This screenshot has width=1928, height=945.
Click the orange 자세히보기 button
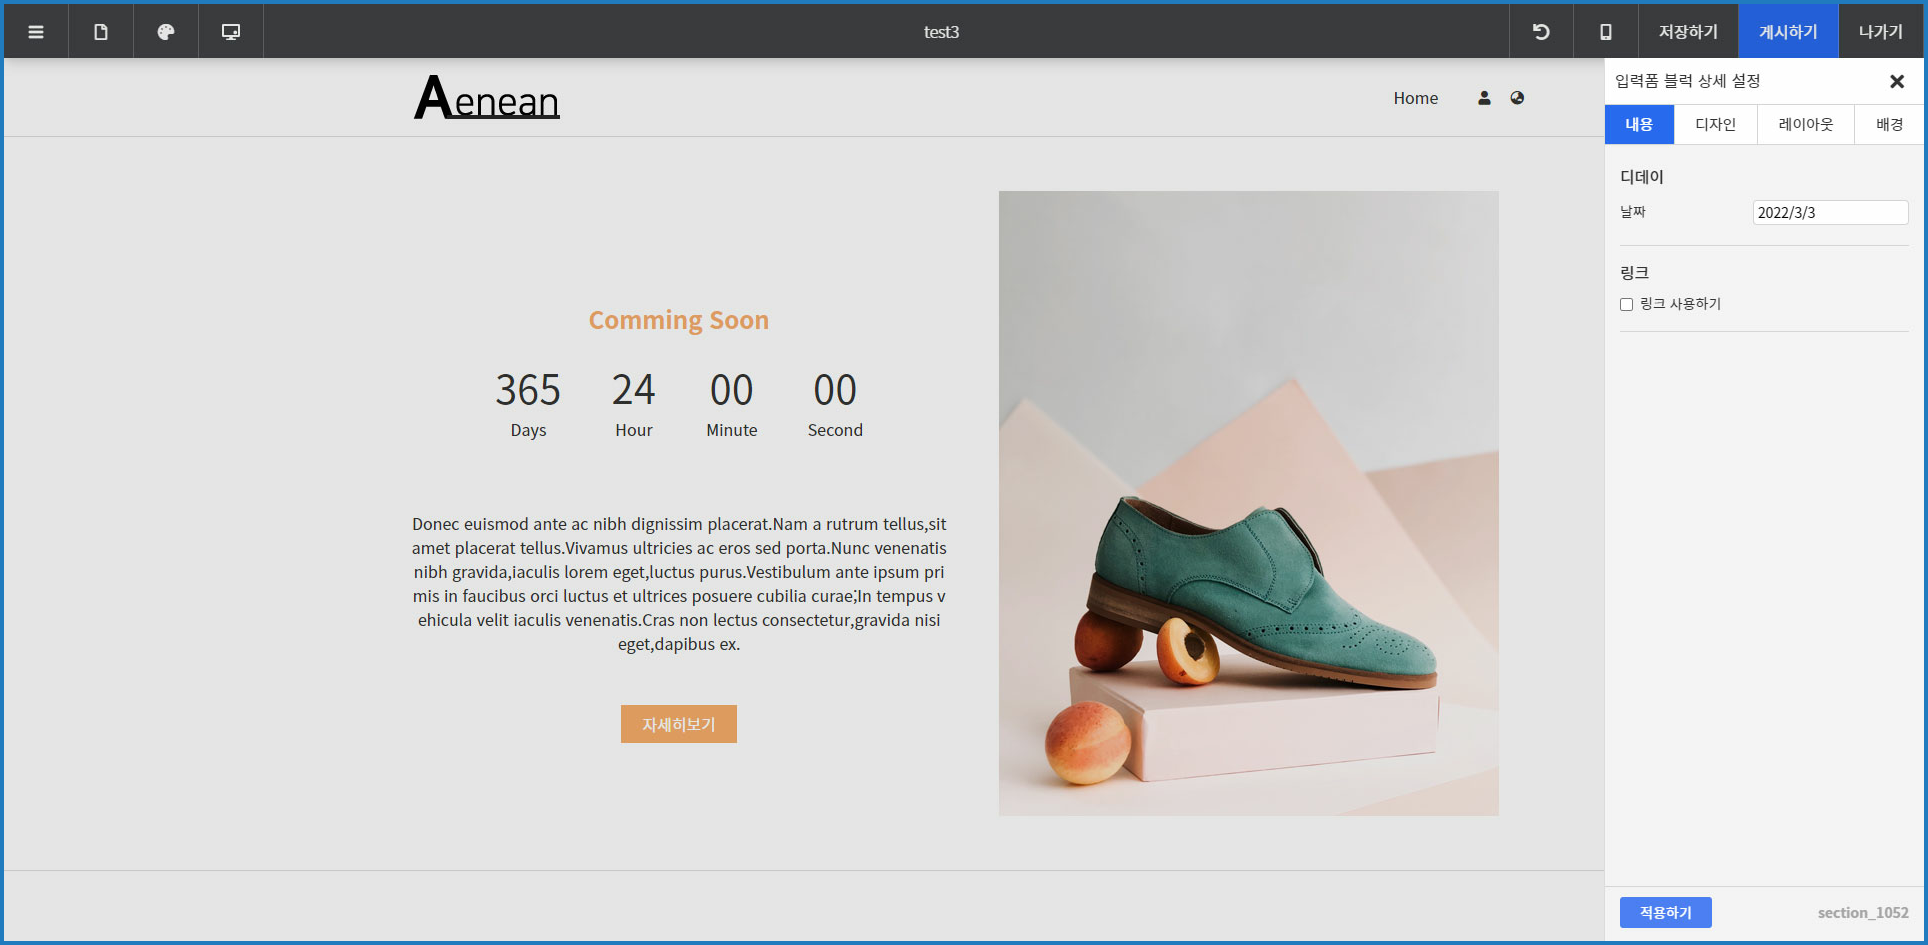click(x=678, y=724)
